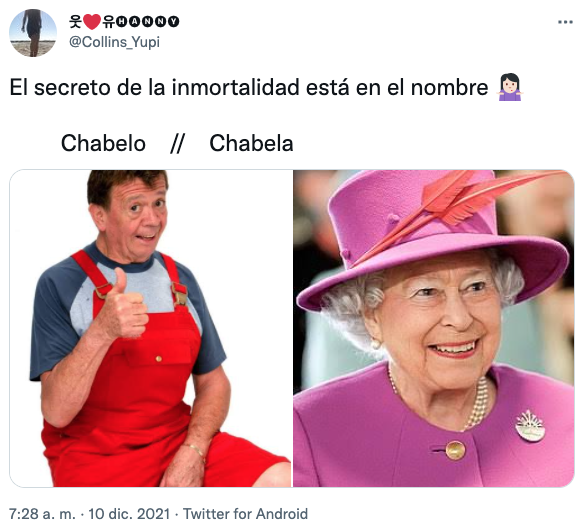The height and width of the screenshot is (531, 587).
Task: Click the 7:28 a. m. timestamp
Action: (x=42, y=514)
